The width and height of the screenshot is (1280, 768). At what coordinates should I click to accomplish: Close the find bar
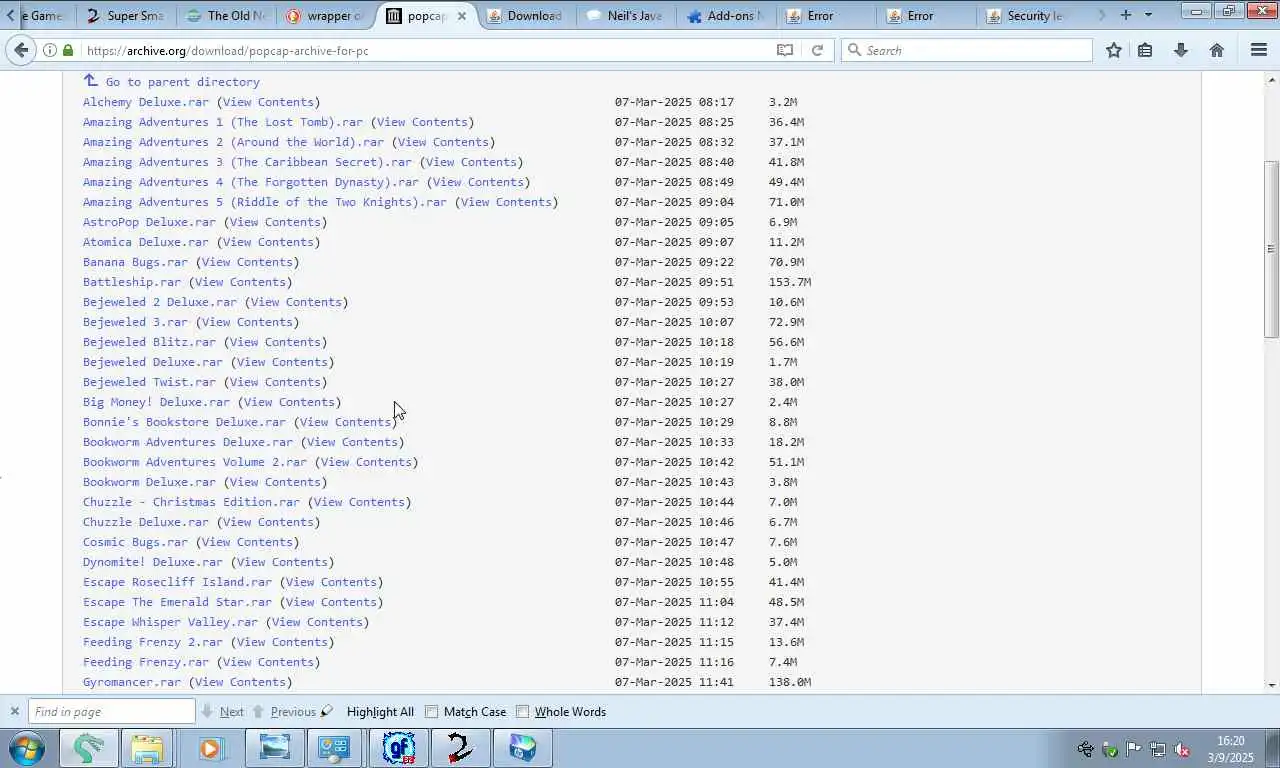click(14, 712)
